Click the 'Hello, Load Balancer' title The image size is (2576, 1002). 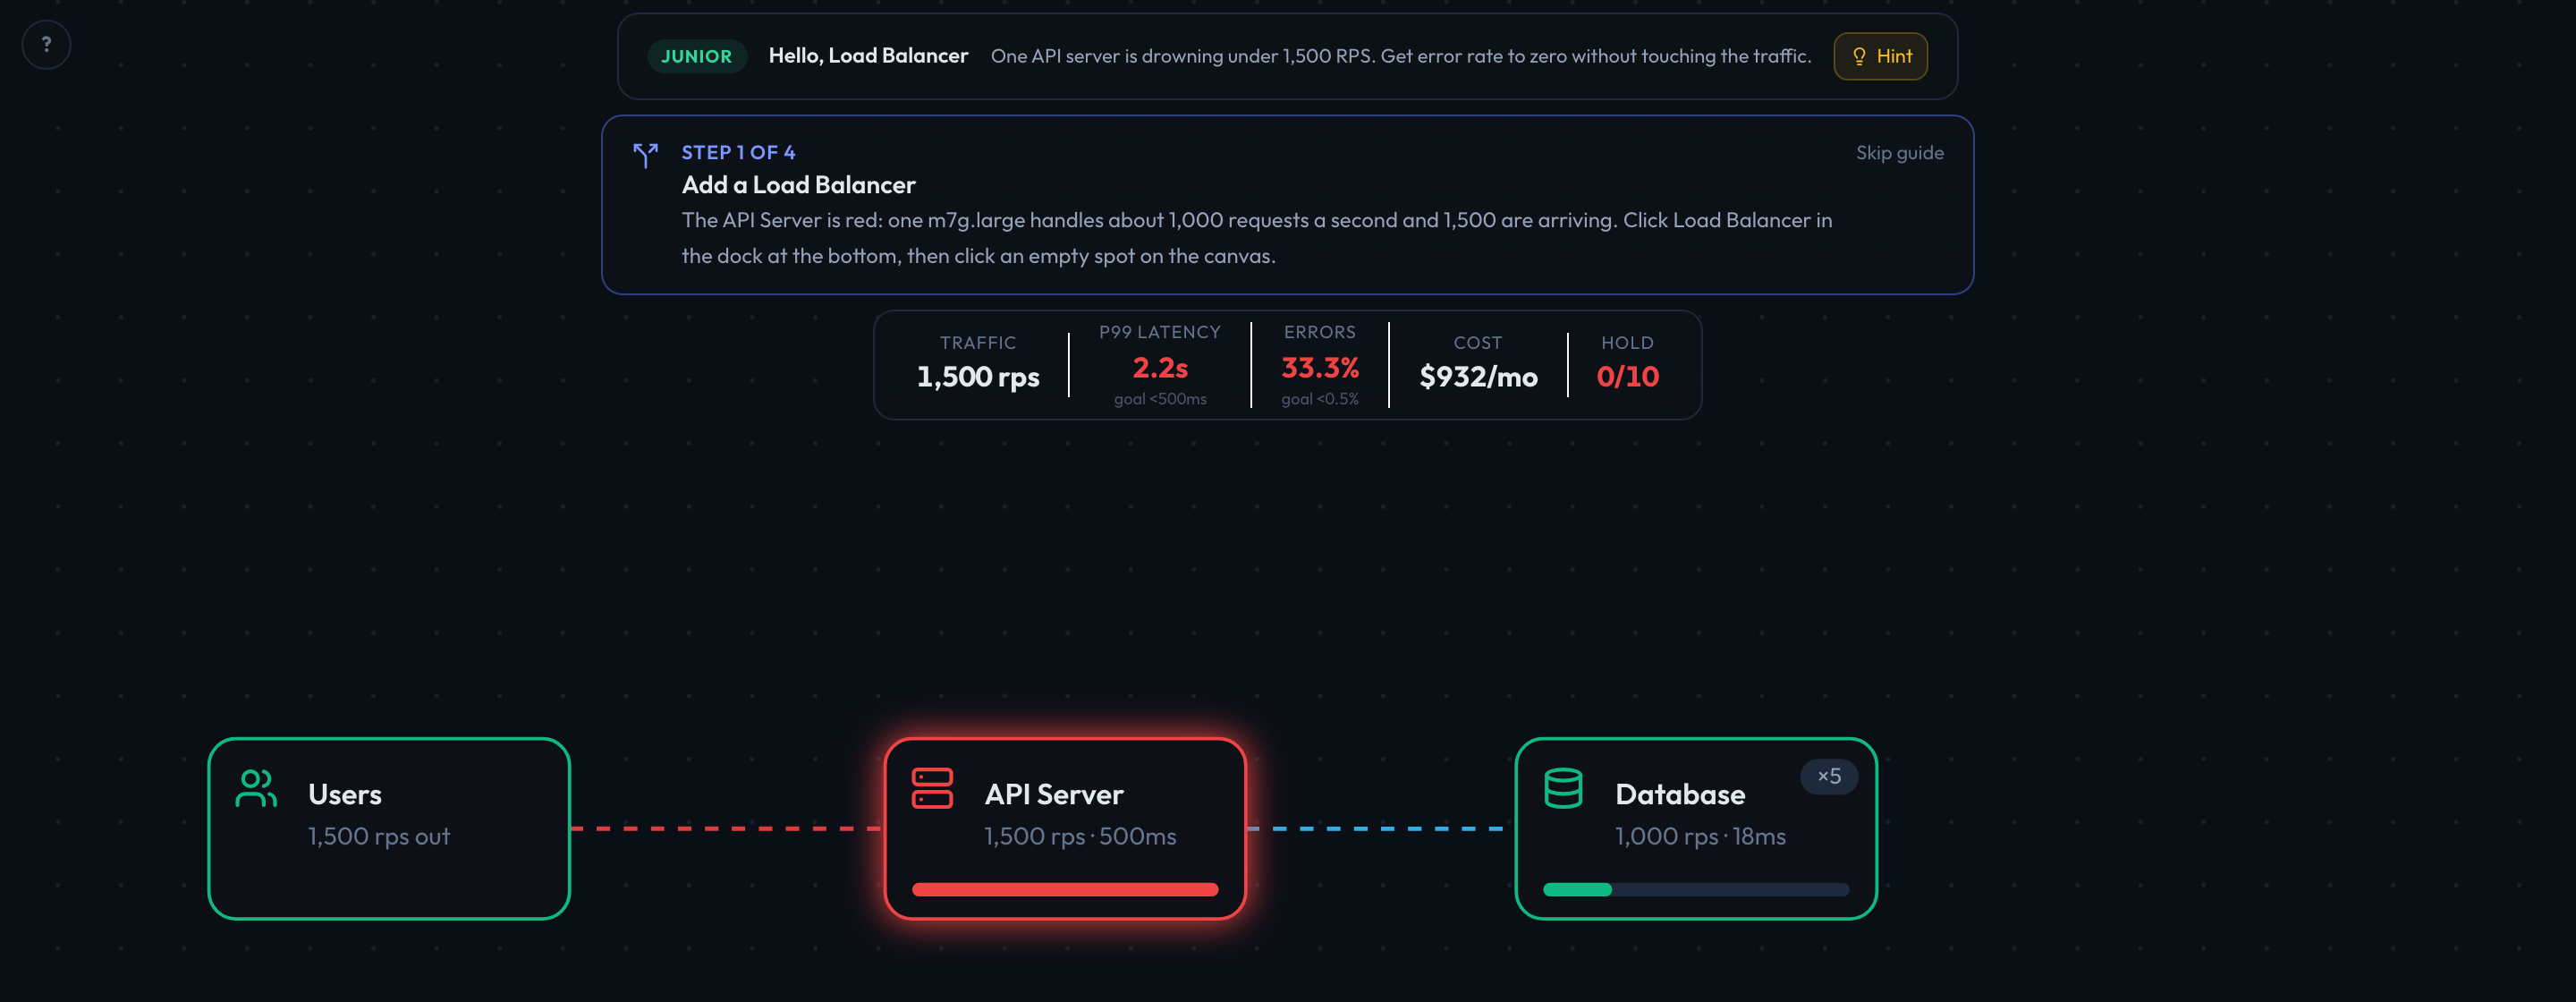868,56
